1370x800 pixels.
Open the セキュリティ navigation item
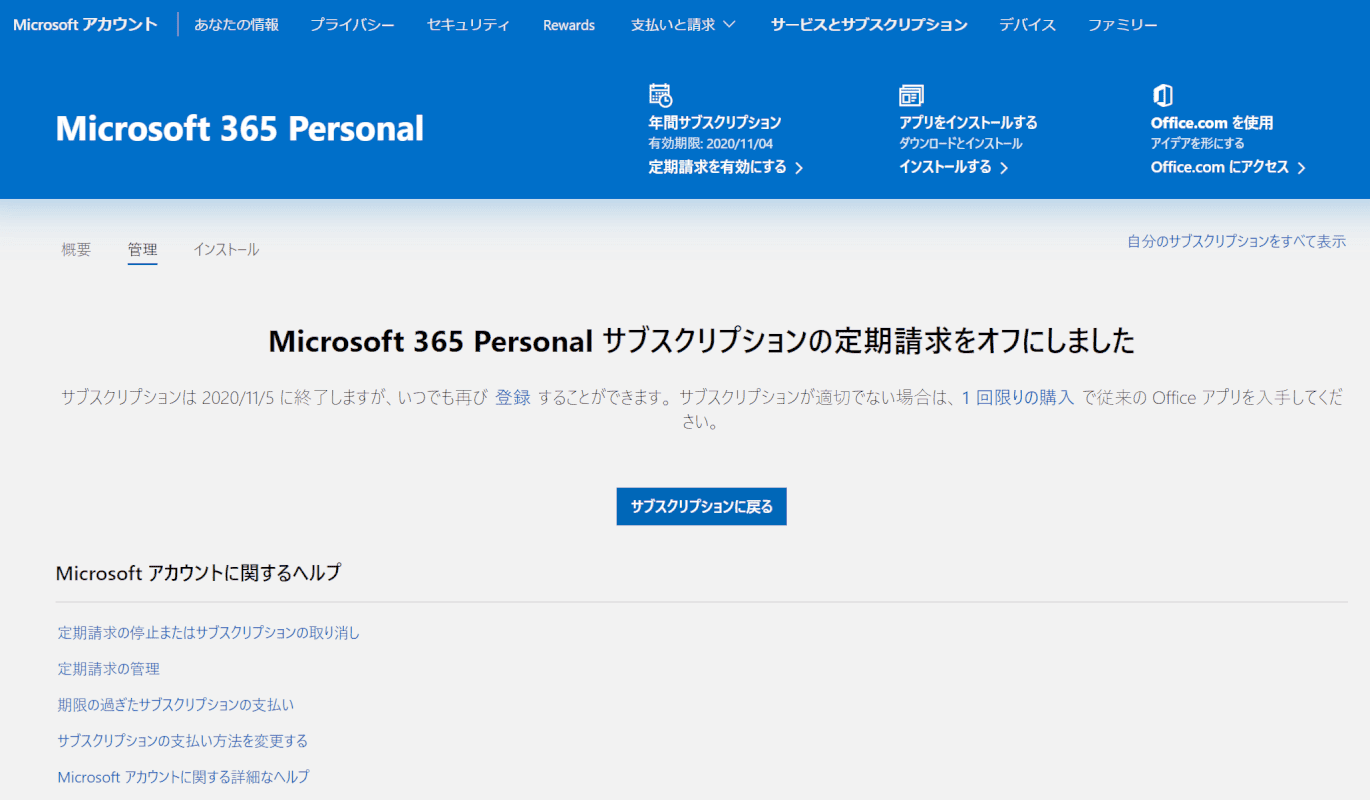[x=468, y=25]
